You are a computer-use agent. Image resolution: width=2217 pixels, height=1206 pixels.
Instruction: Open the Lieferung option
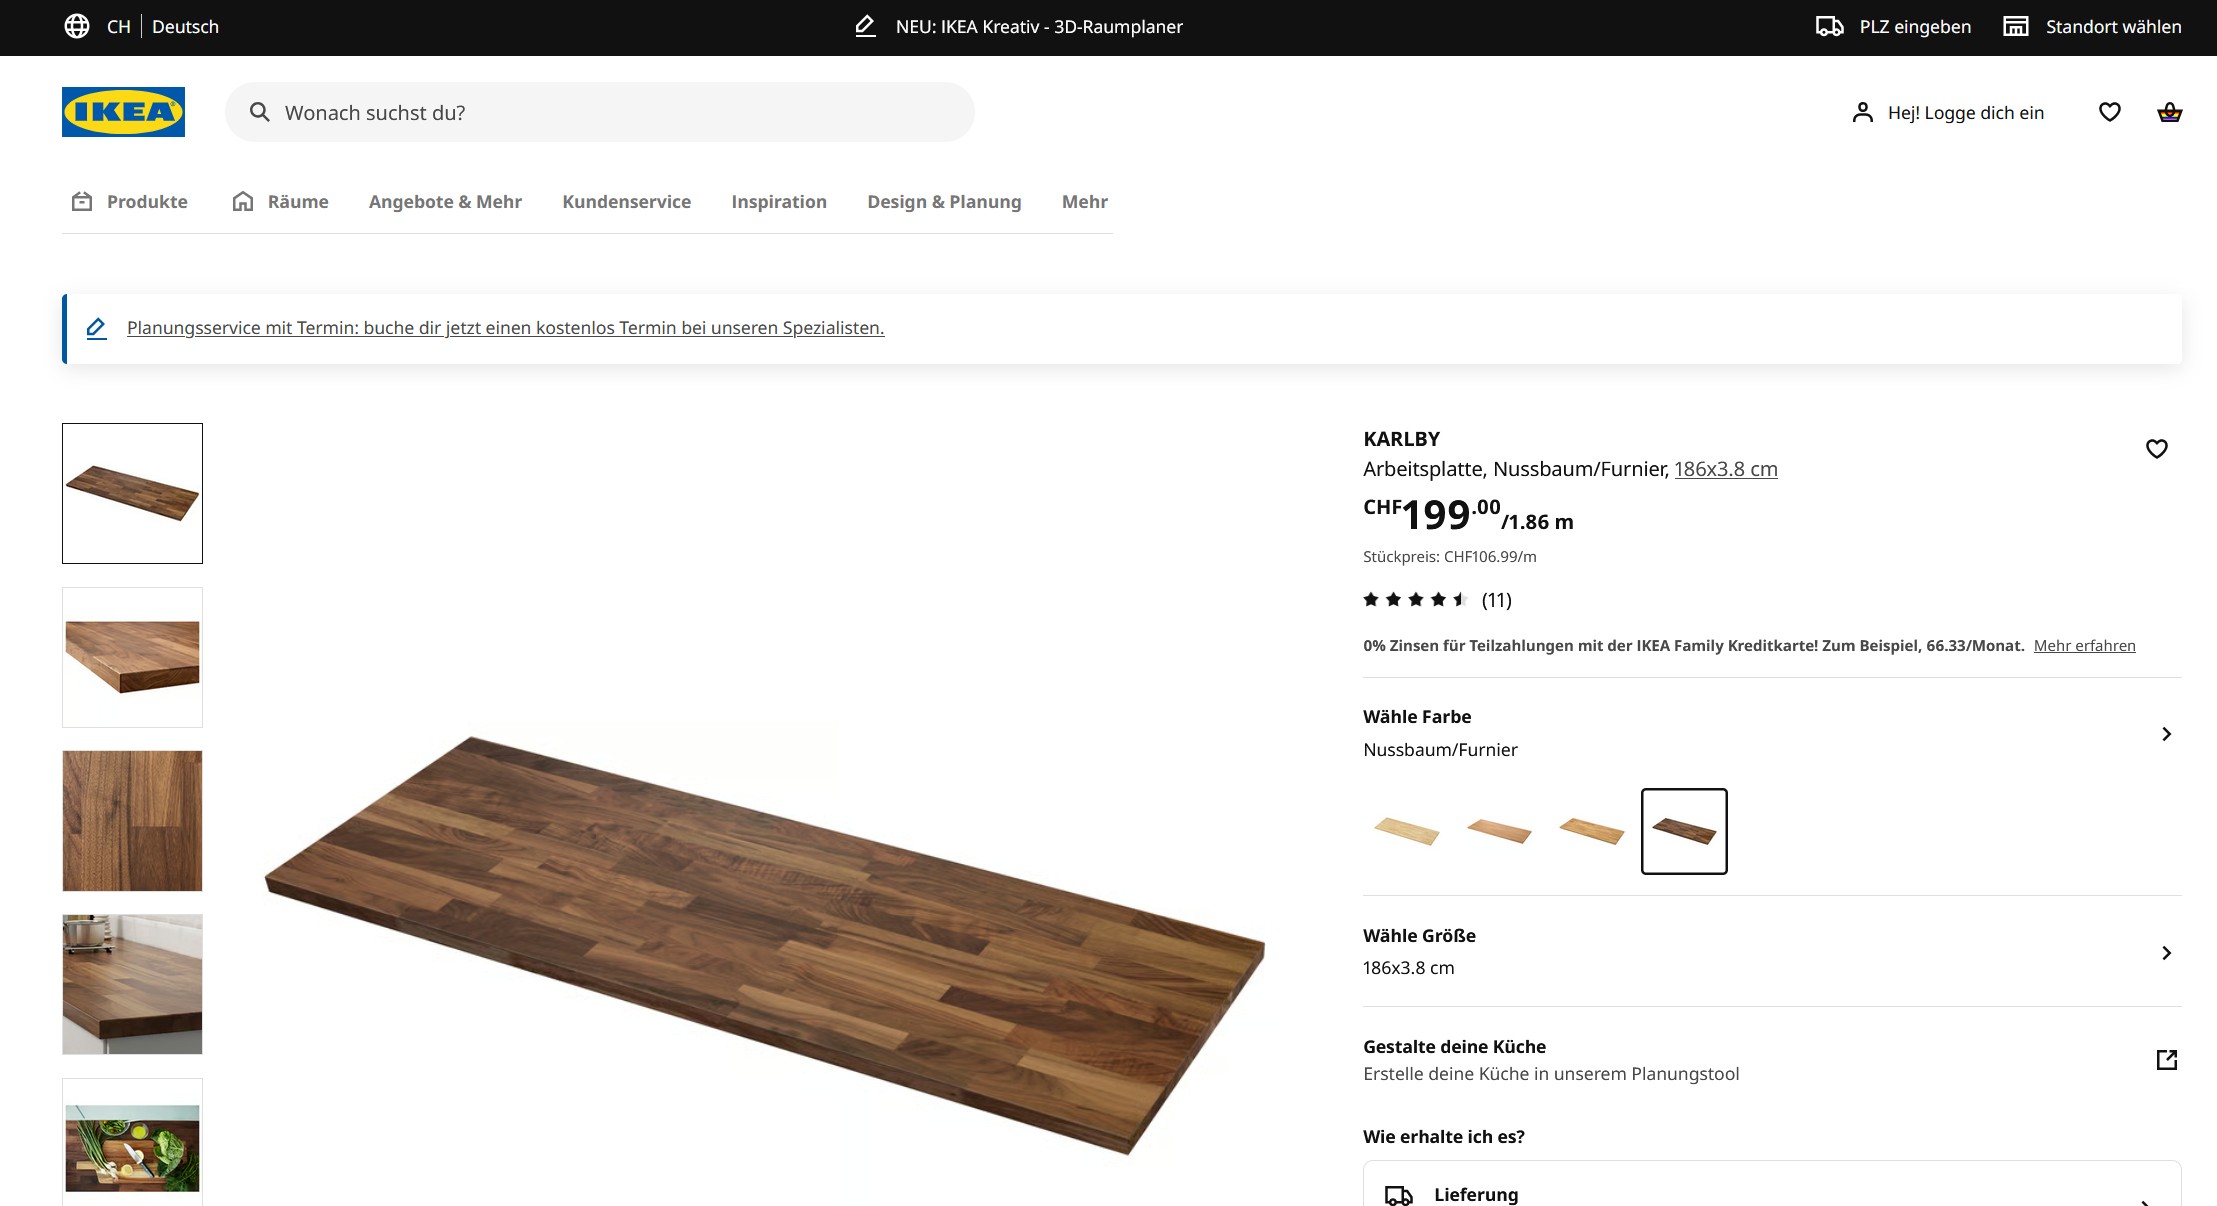1475,1194
